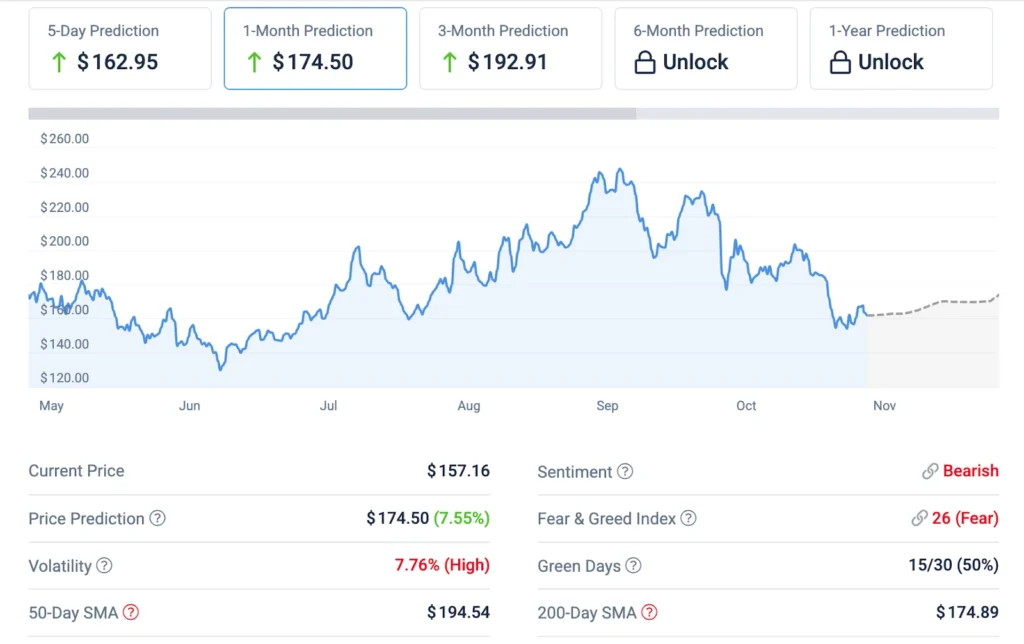This screenshot has height=644, width=1024.
Task: Unlock the 6-Month Prediction
Action: point(696,63)
